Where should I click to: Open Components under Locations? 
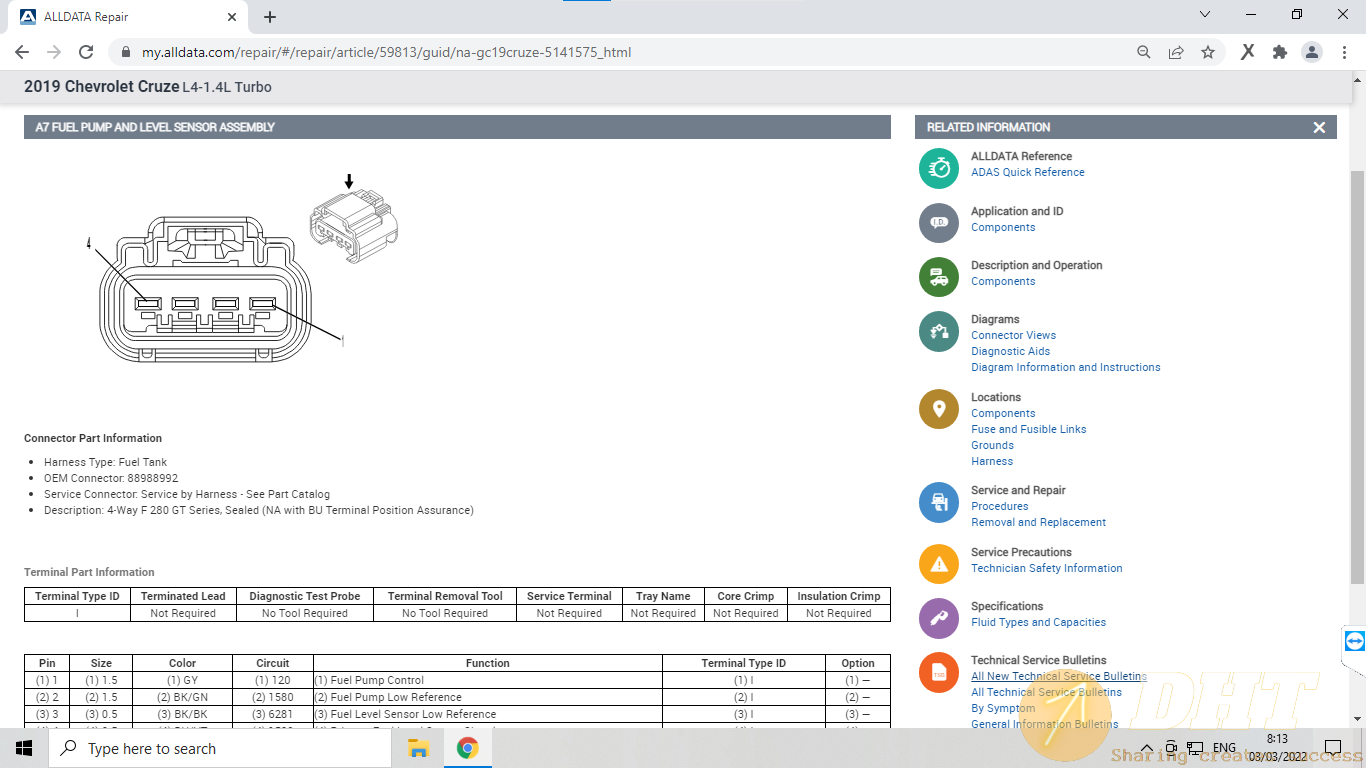pyautogui.click(x=1003, y=413)
